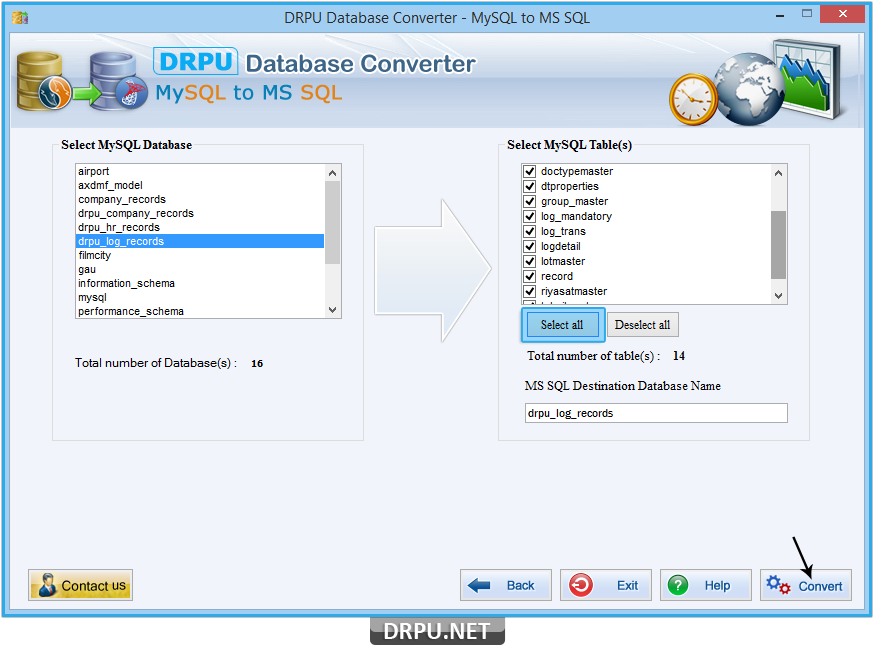Viewport: 874px width, 645px height.
Task: Select the airport database
Action: coord(200,171)
